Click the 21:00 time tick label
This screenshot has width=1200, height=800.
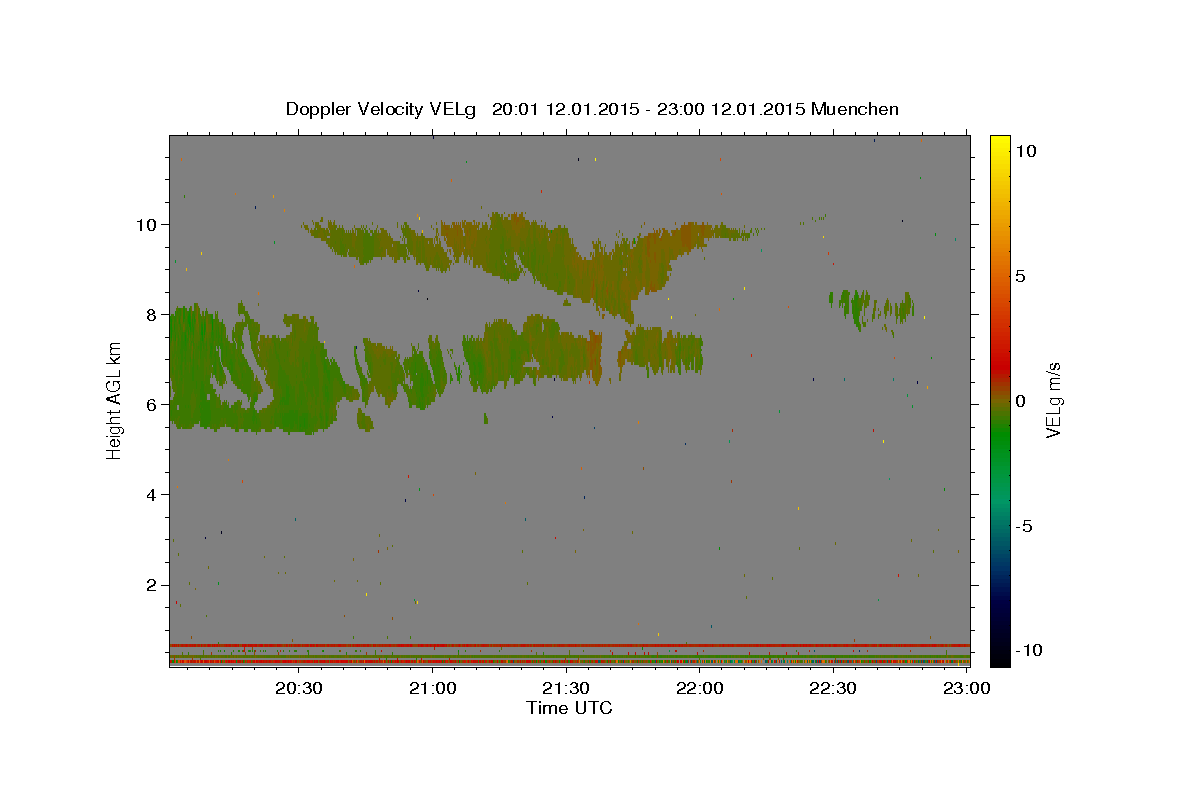[x=432, y=688]
